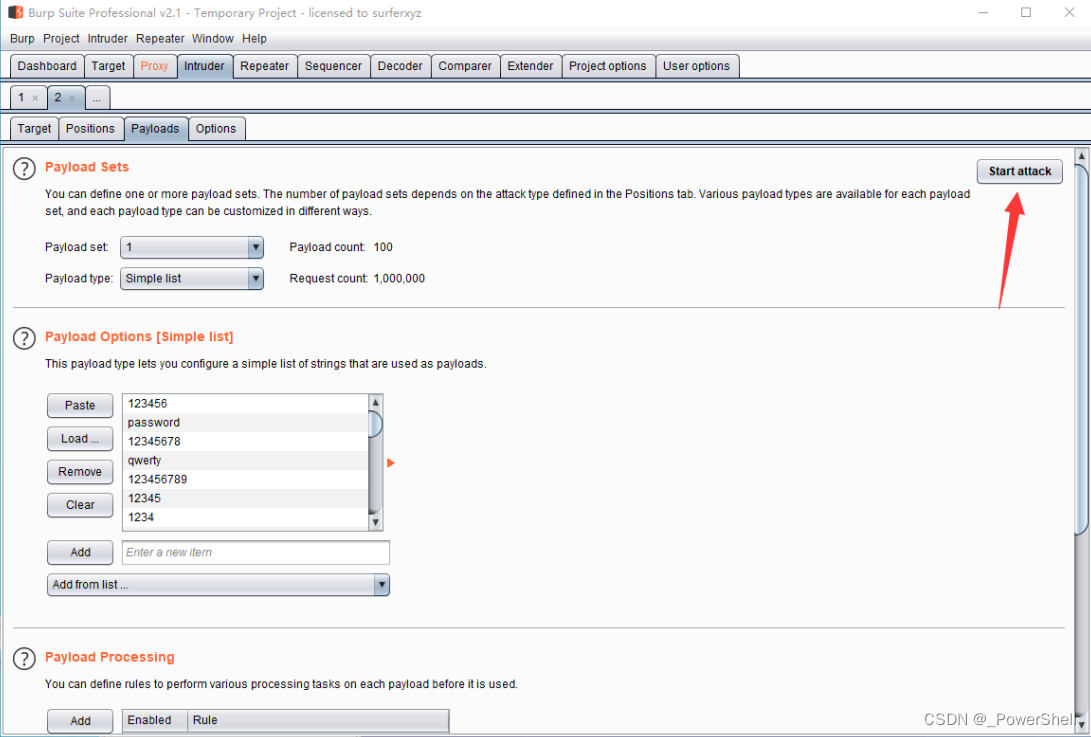Open the Project options tab
The width and height of the screenshot is (1091, 737).
coord(607,66)
